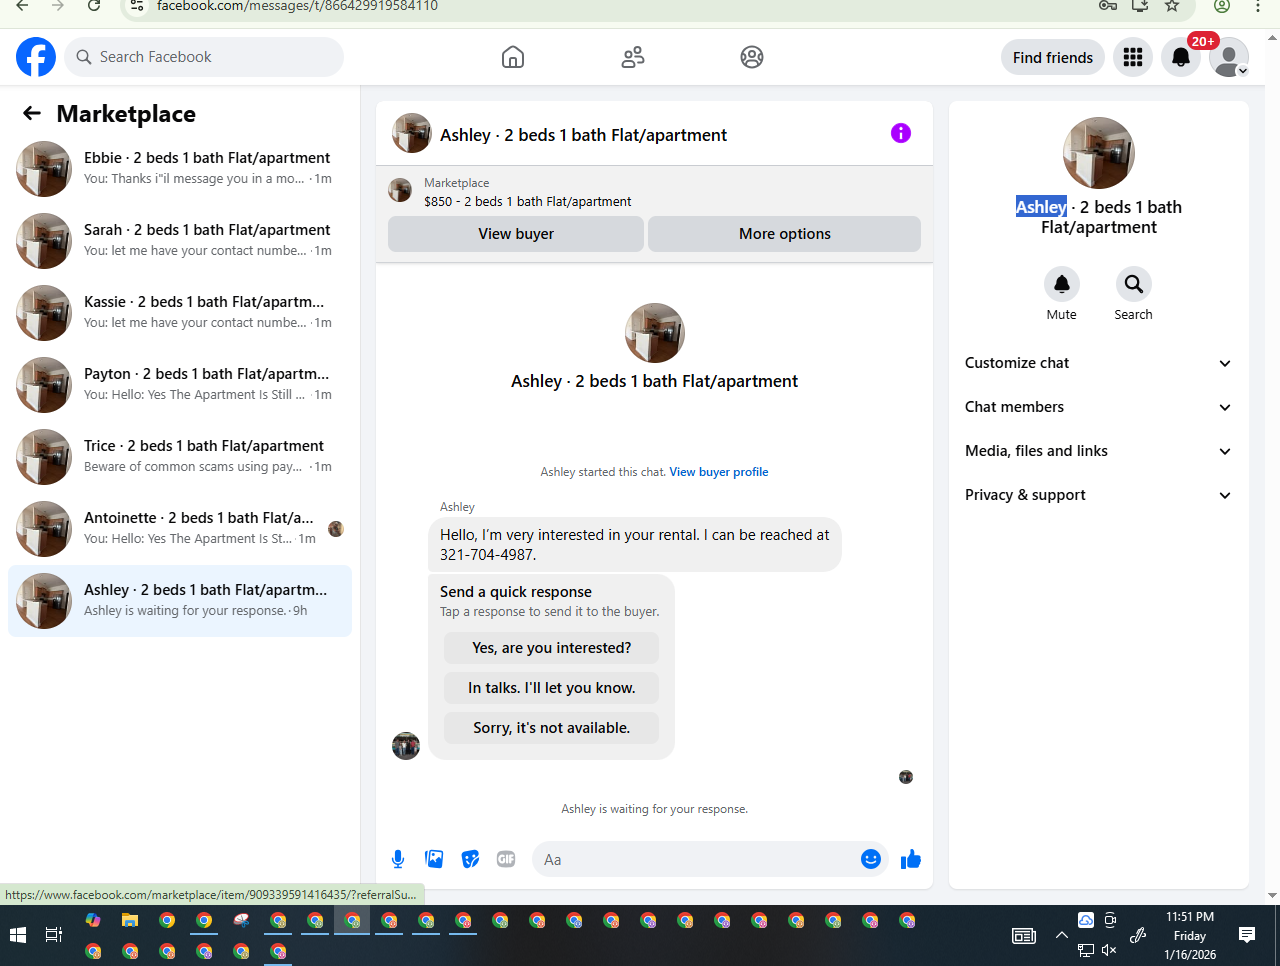Show hidden system tray icons

[x=1061, y=936]
